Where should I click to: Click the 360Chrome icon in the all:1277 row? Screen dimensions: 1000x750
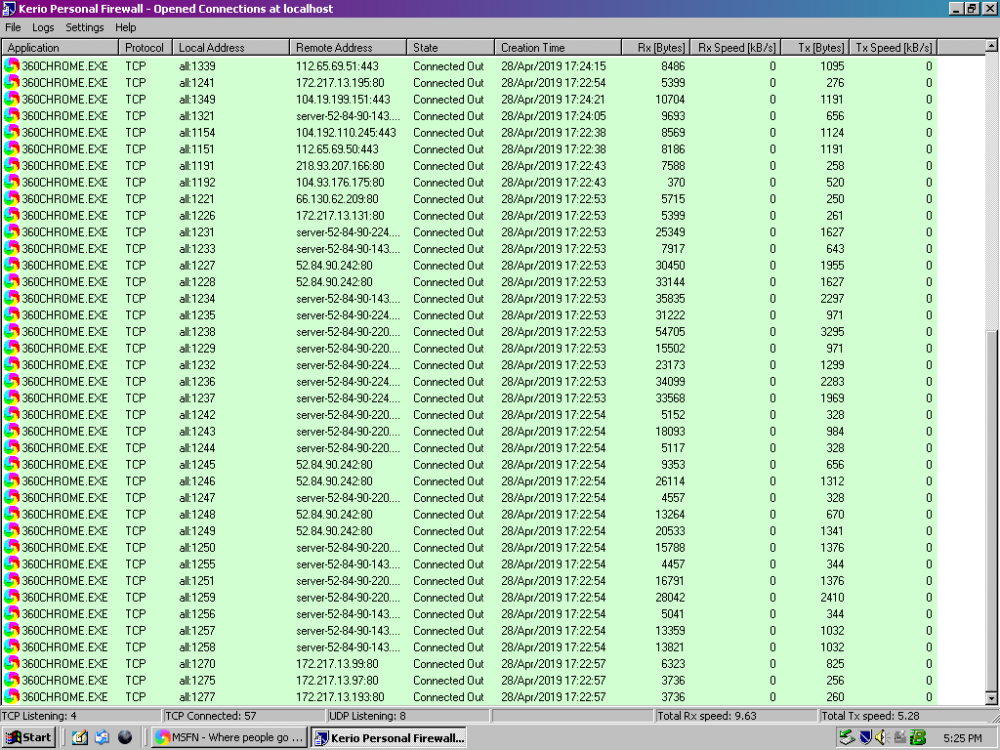[11, 696]
